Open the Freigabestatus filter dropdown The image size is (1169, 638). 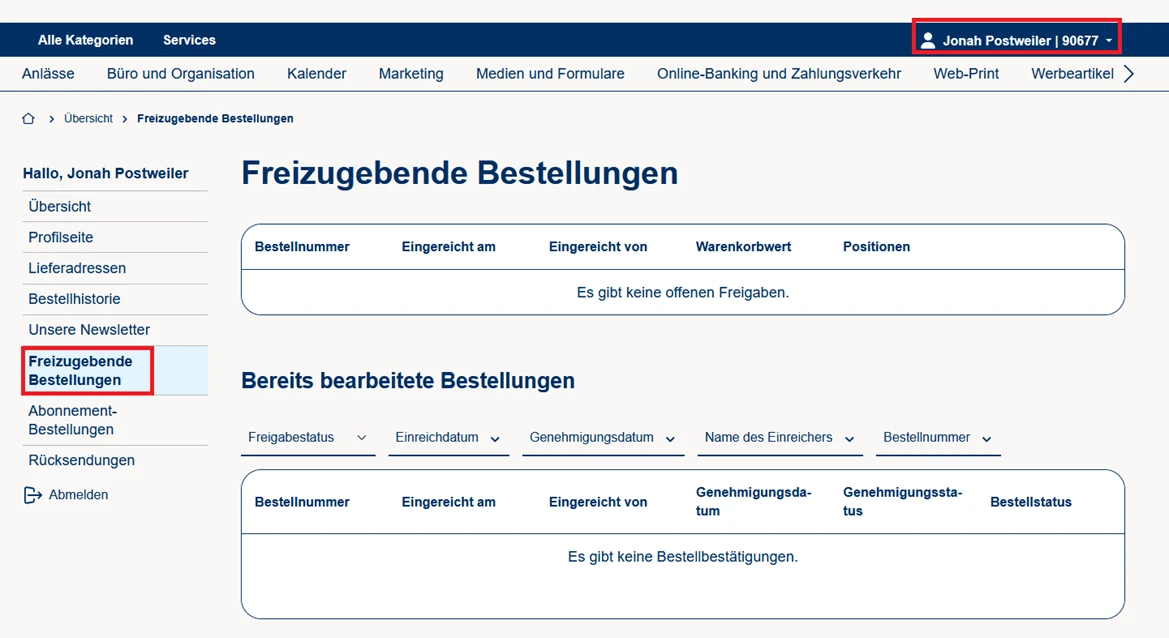[307, 438]
